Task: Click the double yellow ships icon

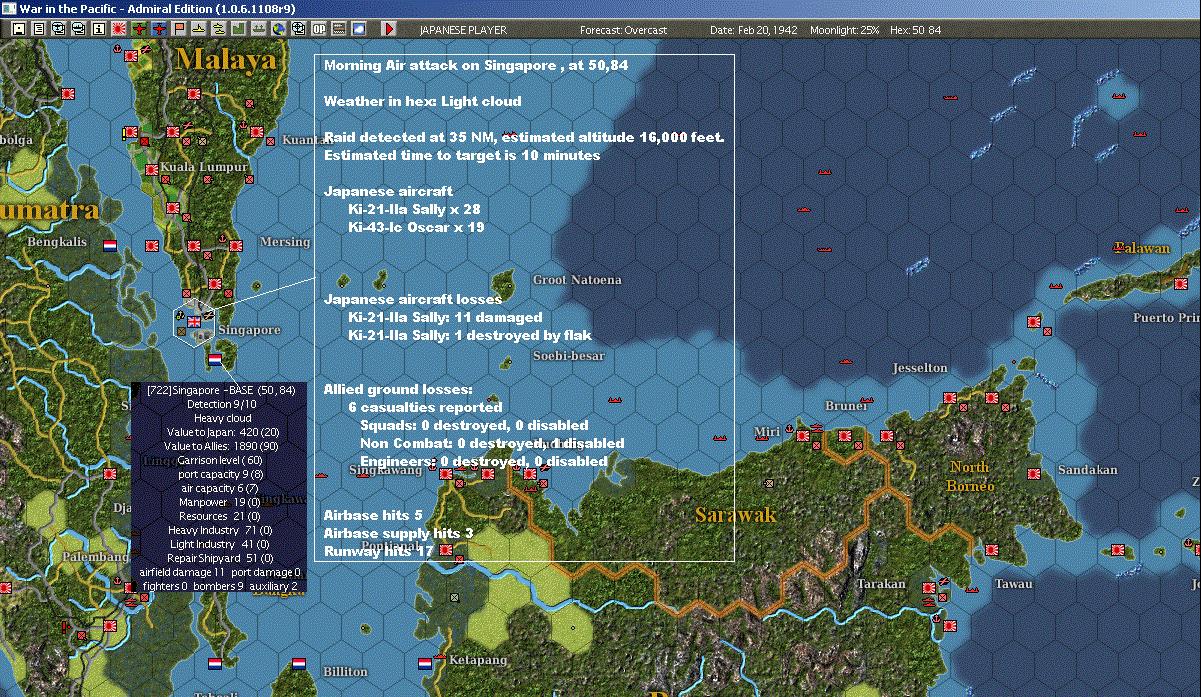Action: (x=219, y=29)
